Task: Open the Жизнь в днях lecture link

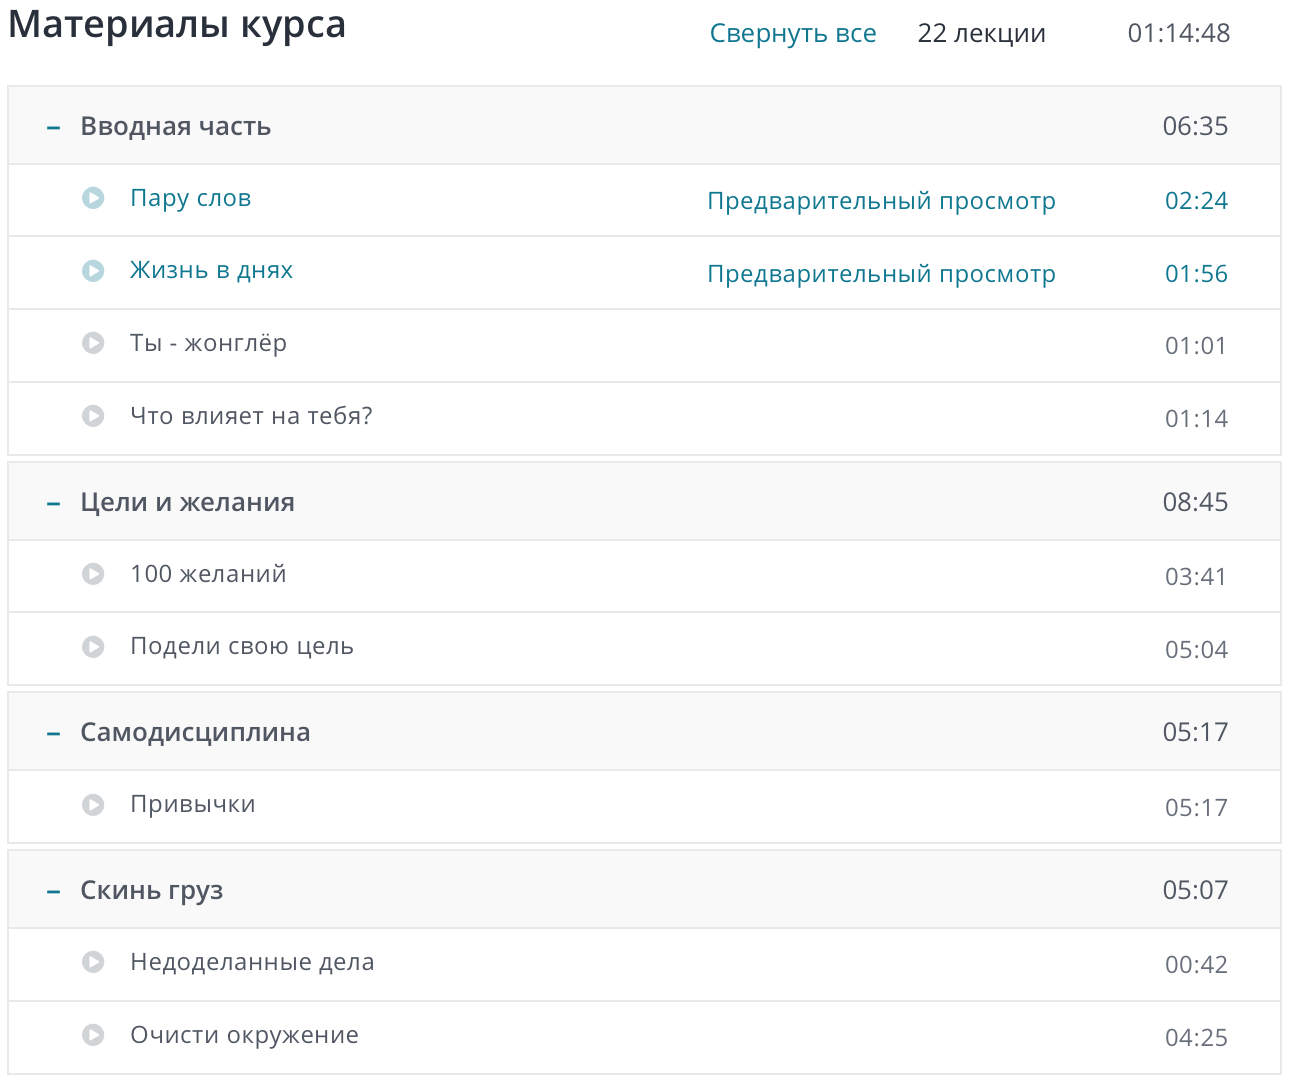Action: (211, 271)
